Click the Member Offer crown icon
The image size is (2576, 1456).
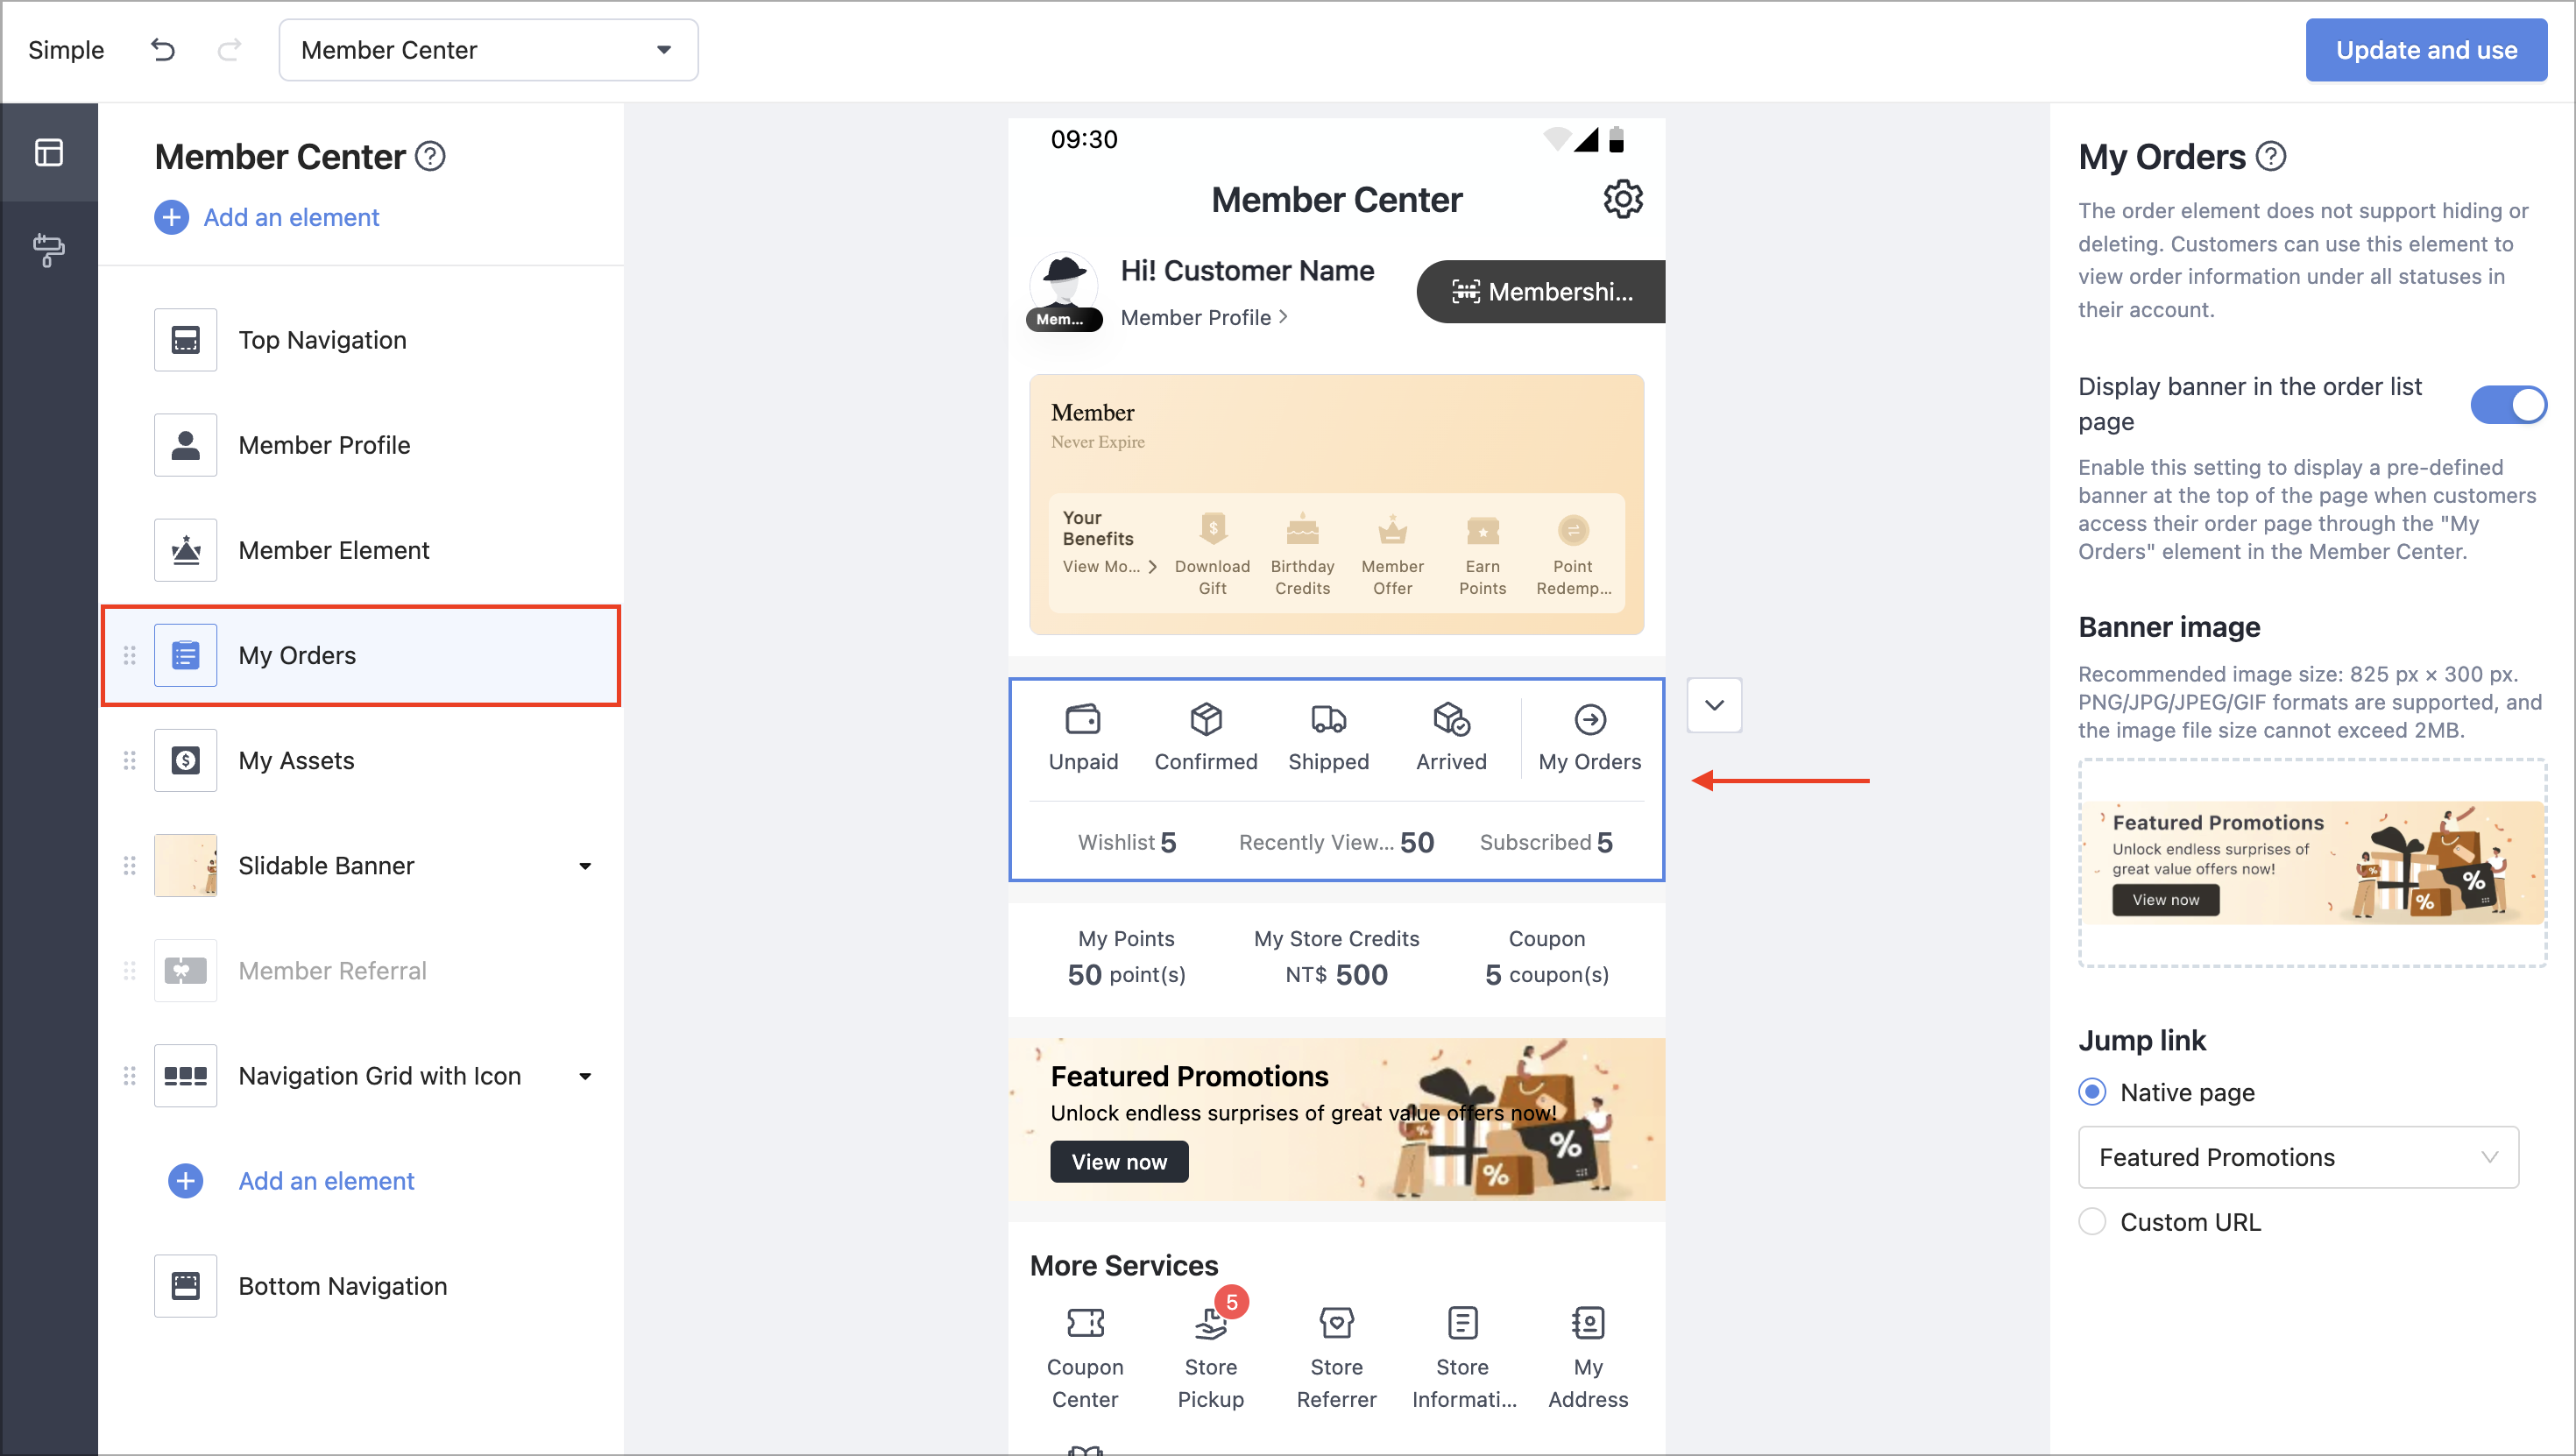1392,528
